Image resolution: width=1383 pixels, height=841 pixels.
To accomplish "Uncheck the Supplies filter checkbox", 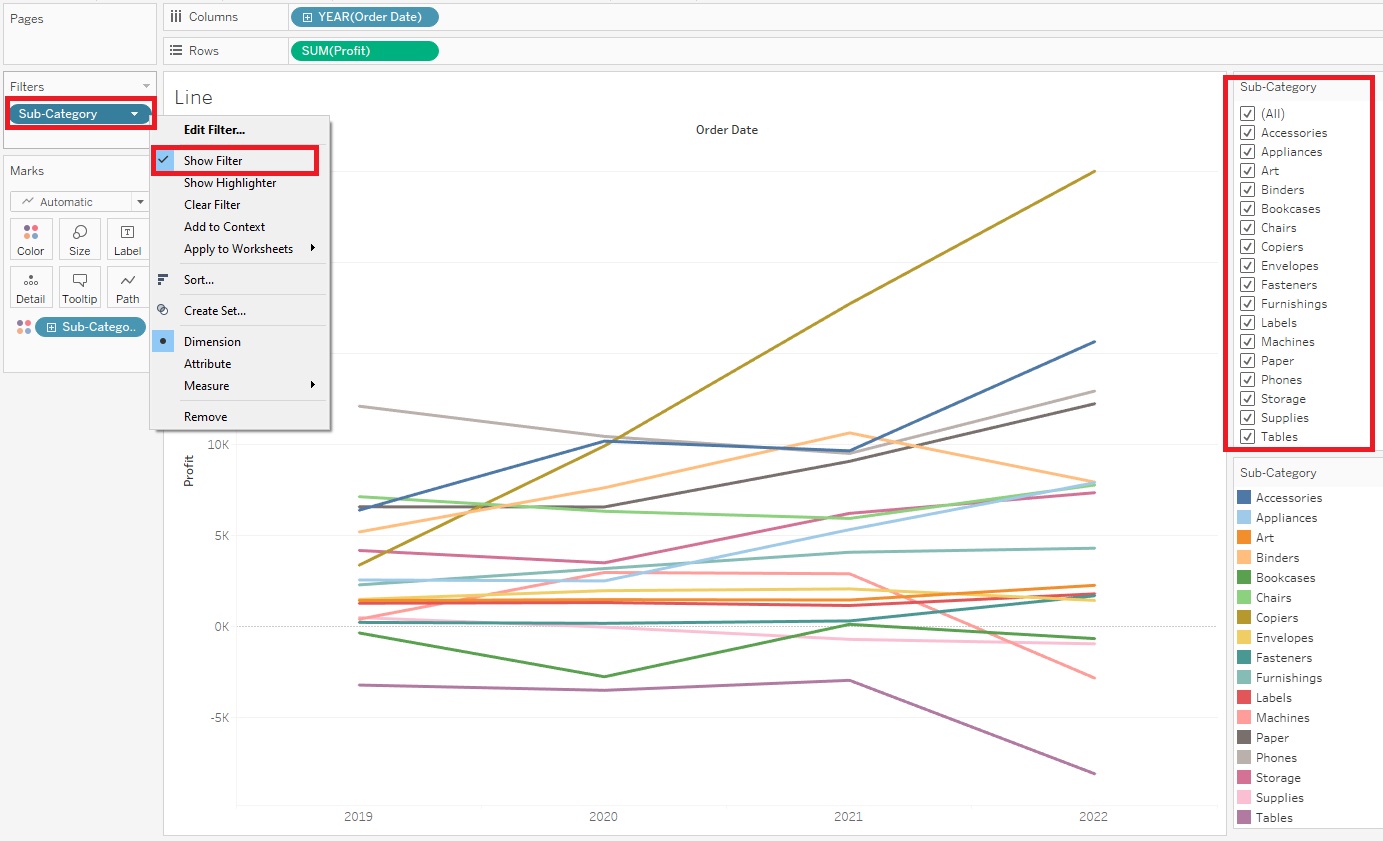I will coord(1247,418).
